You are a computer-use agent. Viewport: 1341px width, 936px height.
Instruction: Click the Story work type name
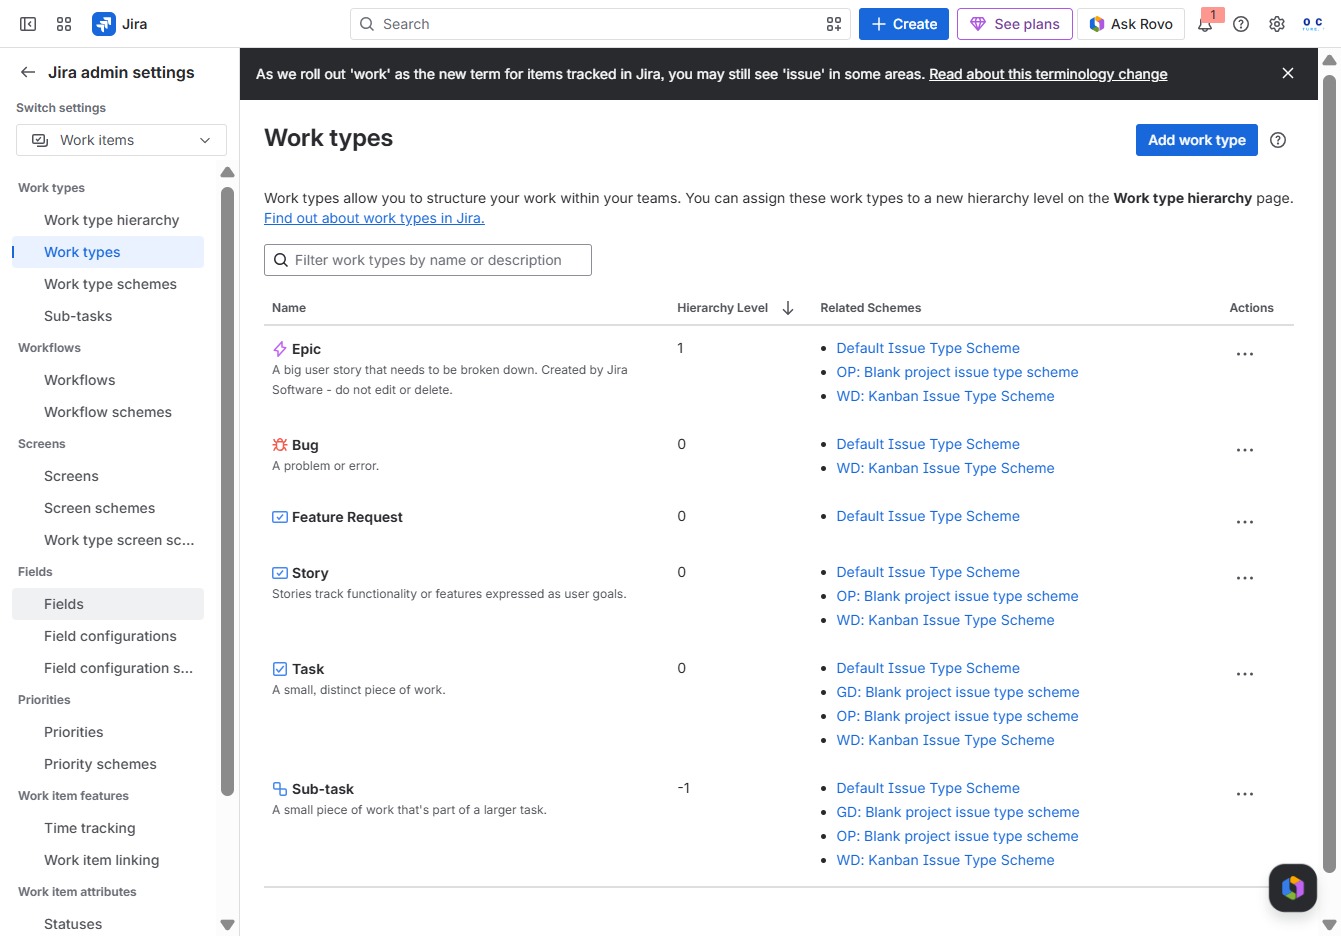[310, 573]
